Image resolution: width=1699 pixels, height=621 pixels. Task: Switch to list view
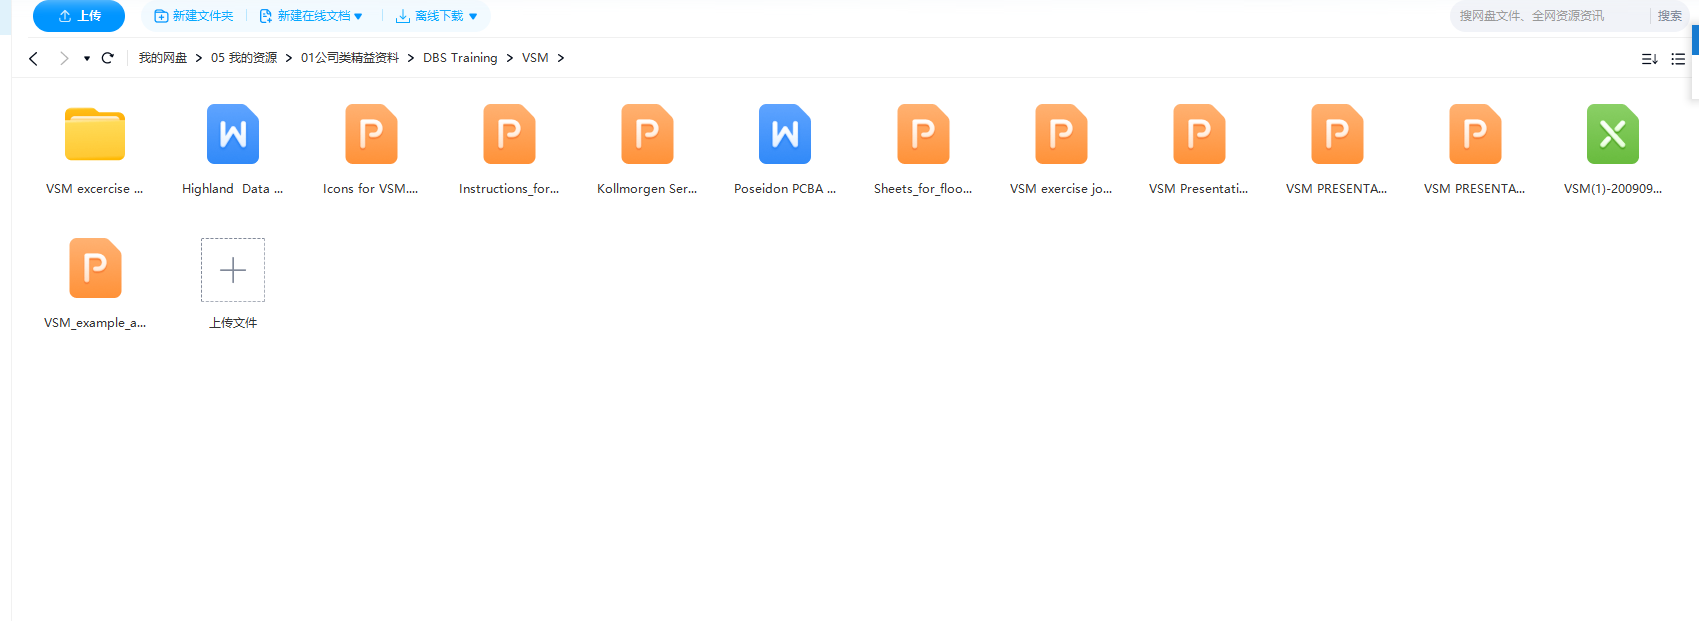[1678, 59]
